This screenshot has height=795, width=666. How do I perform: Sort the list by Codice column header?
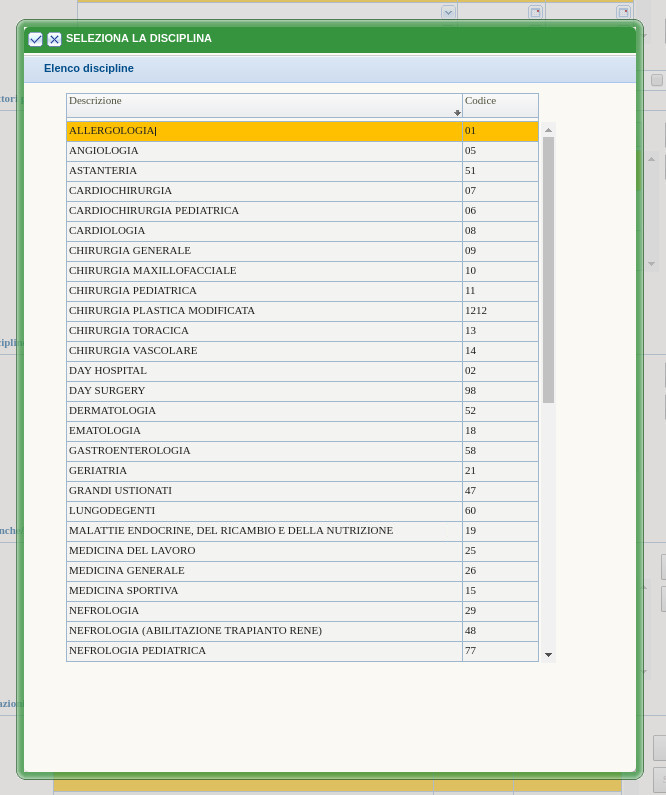tap(500, 101)
